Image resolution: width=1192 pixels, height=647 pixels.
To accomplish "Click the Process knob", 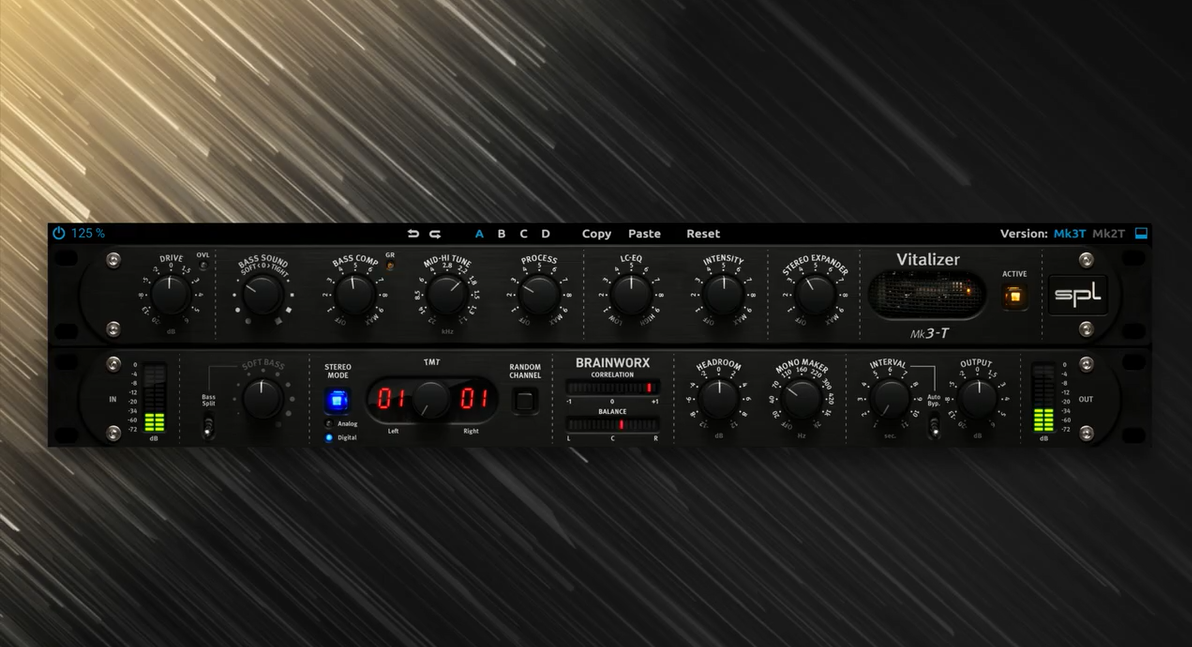I will tap(539, 295).
